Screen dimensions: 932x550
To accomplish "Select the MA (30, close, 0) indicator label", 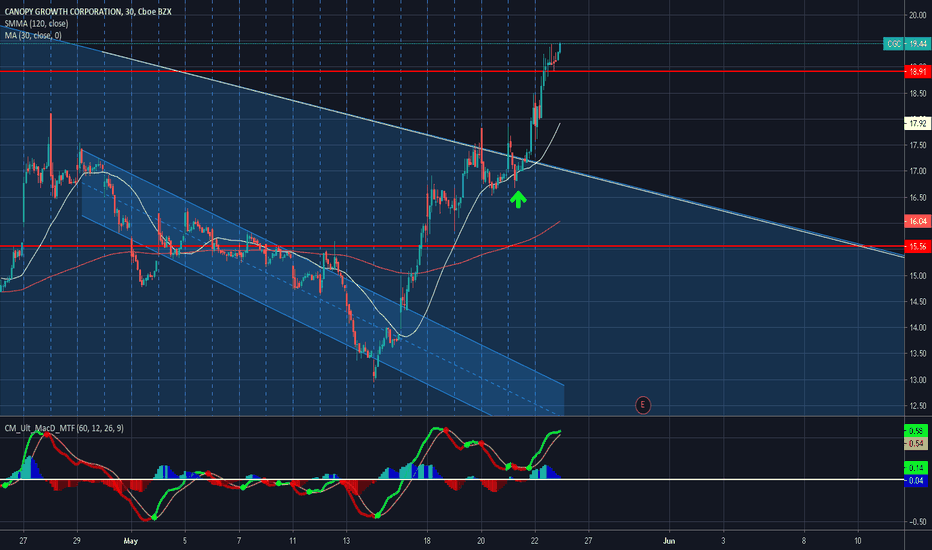I will pyautogui.click(x=33, y=36).
